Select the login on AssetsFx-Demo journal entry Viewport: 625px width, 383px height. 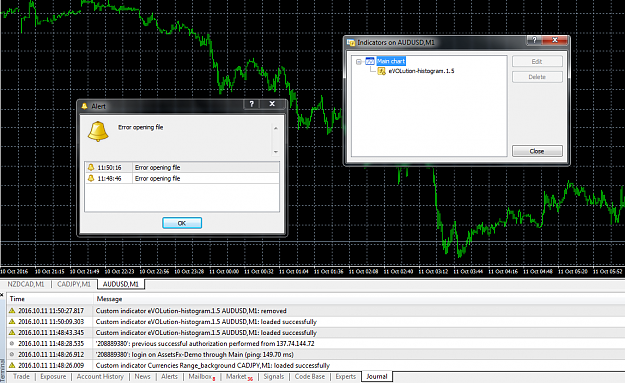(316, 354)
